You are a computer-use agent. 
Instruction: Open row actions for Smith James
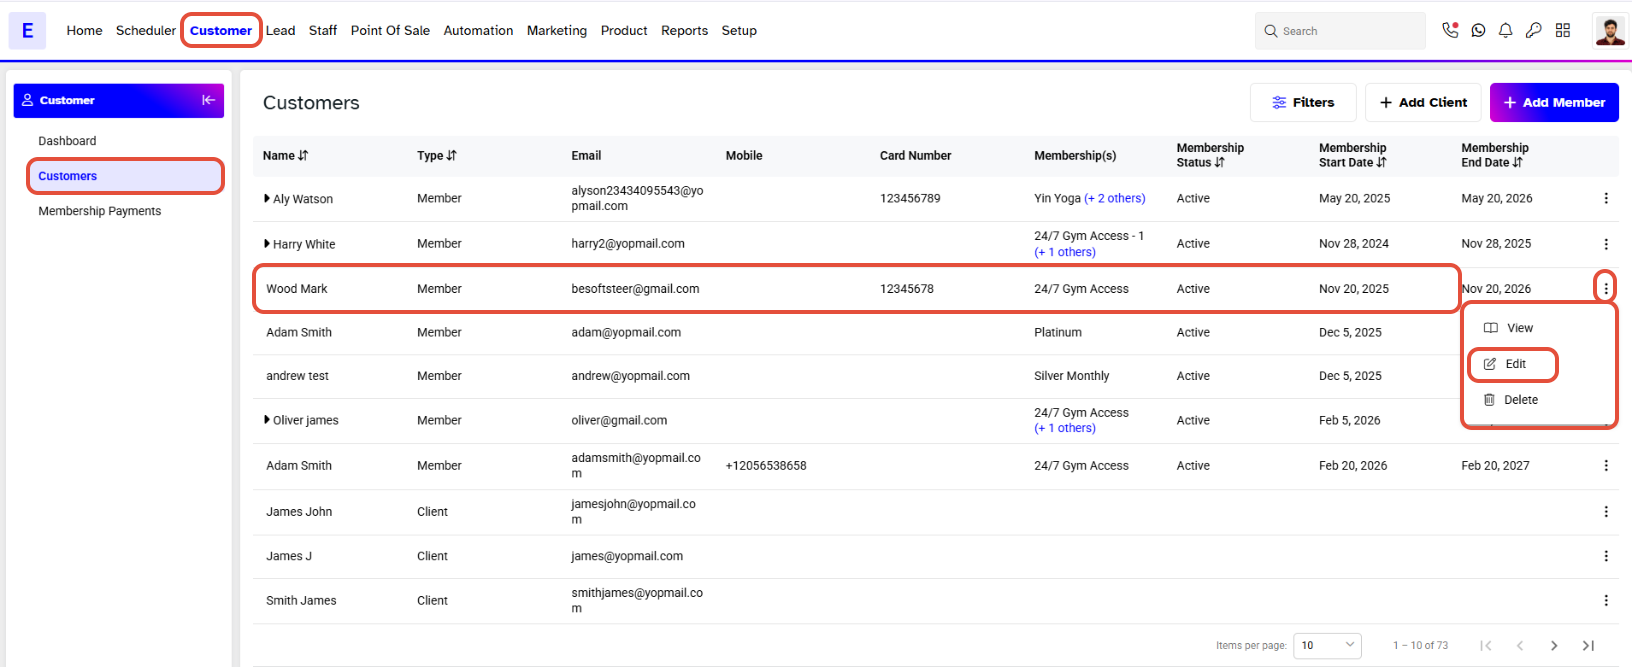coord(1606,600)
